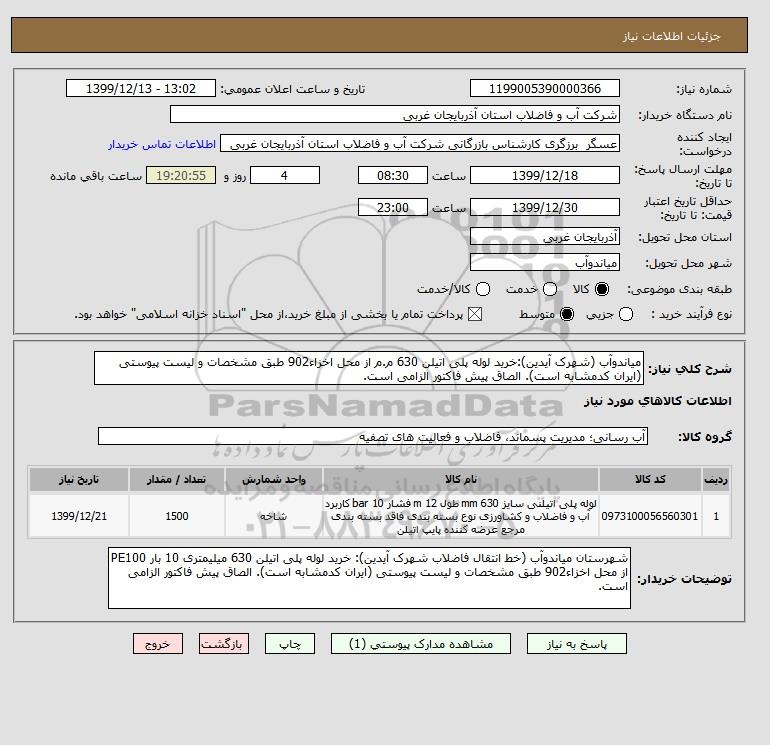Click the اطلاعات کالاهای مورد نیاز heading
The image size is (770, 745).
point(658,401)
